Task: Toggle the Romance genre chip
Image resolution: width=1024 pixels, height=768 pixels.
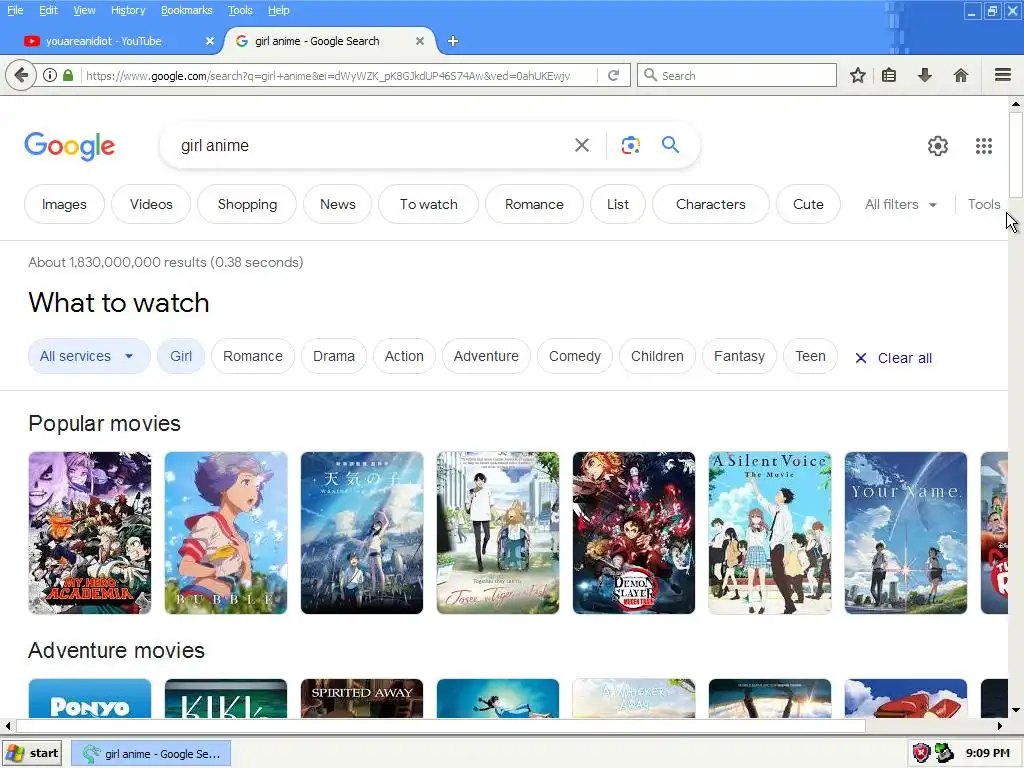Action: point(253,356)
